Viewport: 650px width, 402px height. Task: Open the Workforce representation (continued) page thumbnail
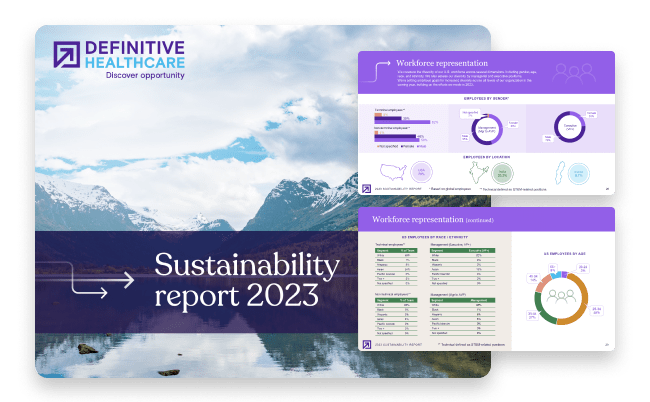click(486, 278)
